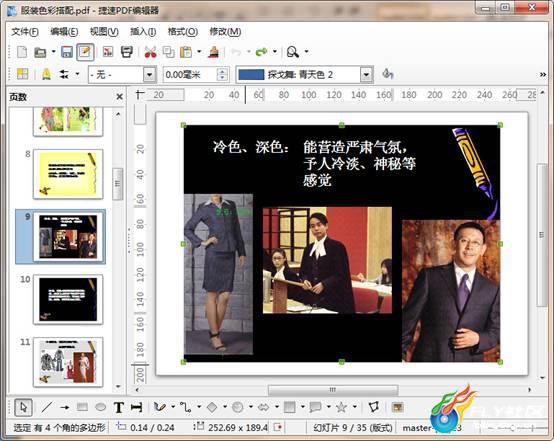
Task: Click the Cut scissors icon
Action: (x=151, y=52)
